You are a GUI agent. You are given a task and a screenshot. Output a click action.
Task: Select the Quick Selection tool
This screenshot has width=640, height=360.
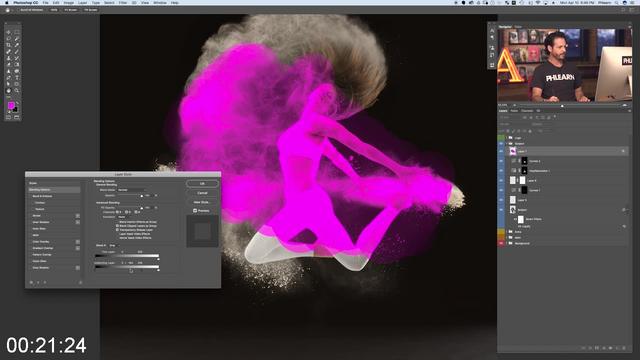click(x=17, y=39)
